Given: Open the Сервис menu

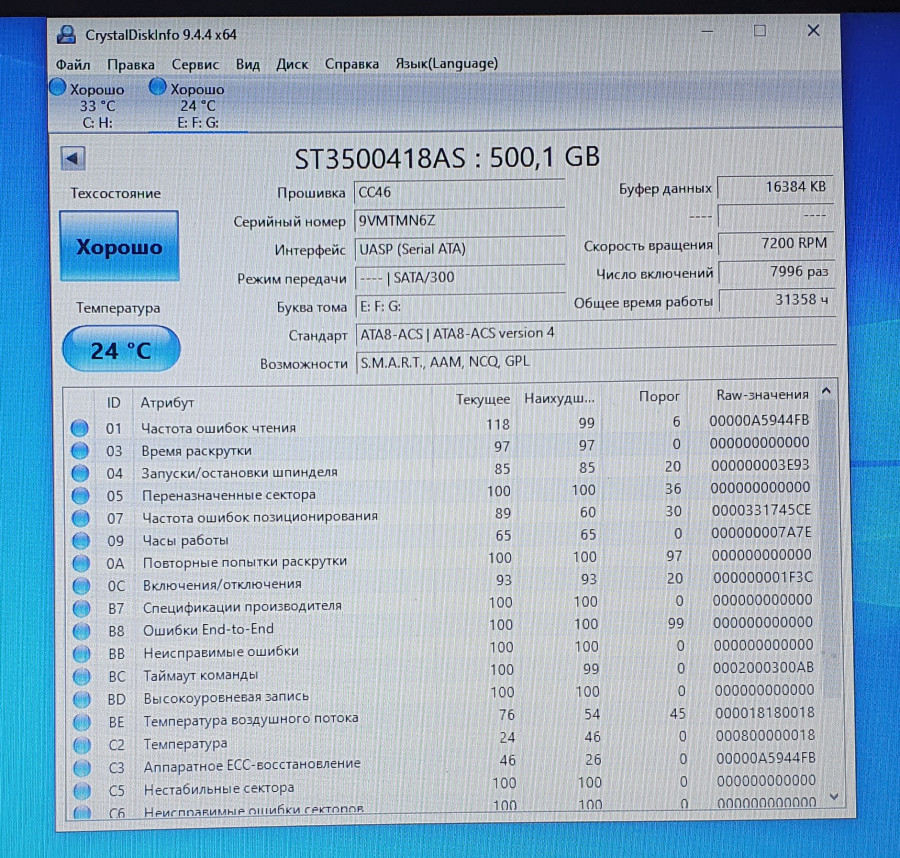Looking at the screenshot, I should coord(195,64).
